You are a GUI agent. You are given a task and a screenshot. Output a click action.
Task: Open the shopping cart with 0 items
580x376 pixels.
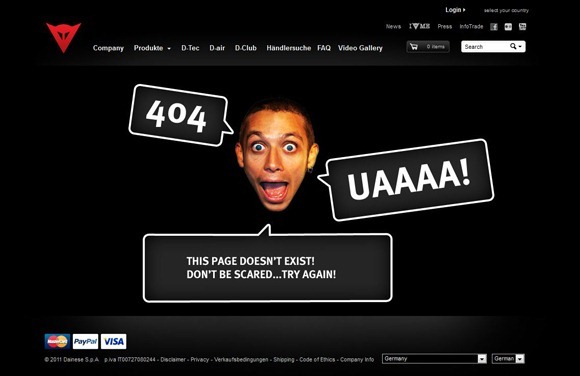click(x=428, y=47)
